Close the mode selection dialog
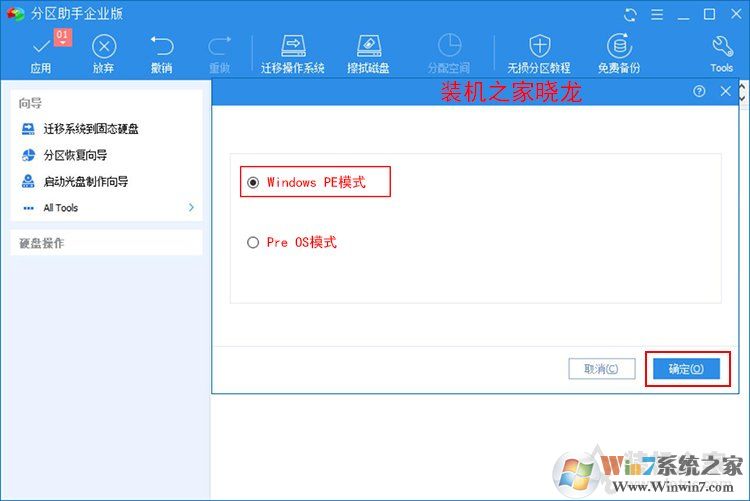The width and height of the screenshot is (750, 501). point(726,91)
